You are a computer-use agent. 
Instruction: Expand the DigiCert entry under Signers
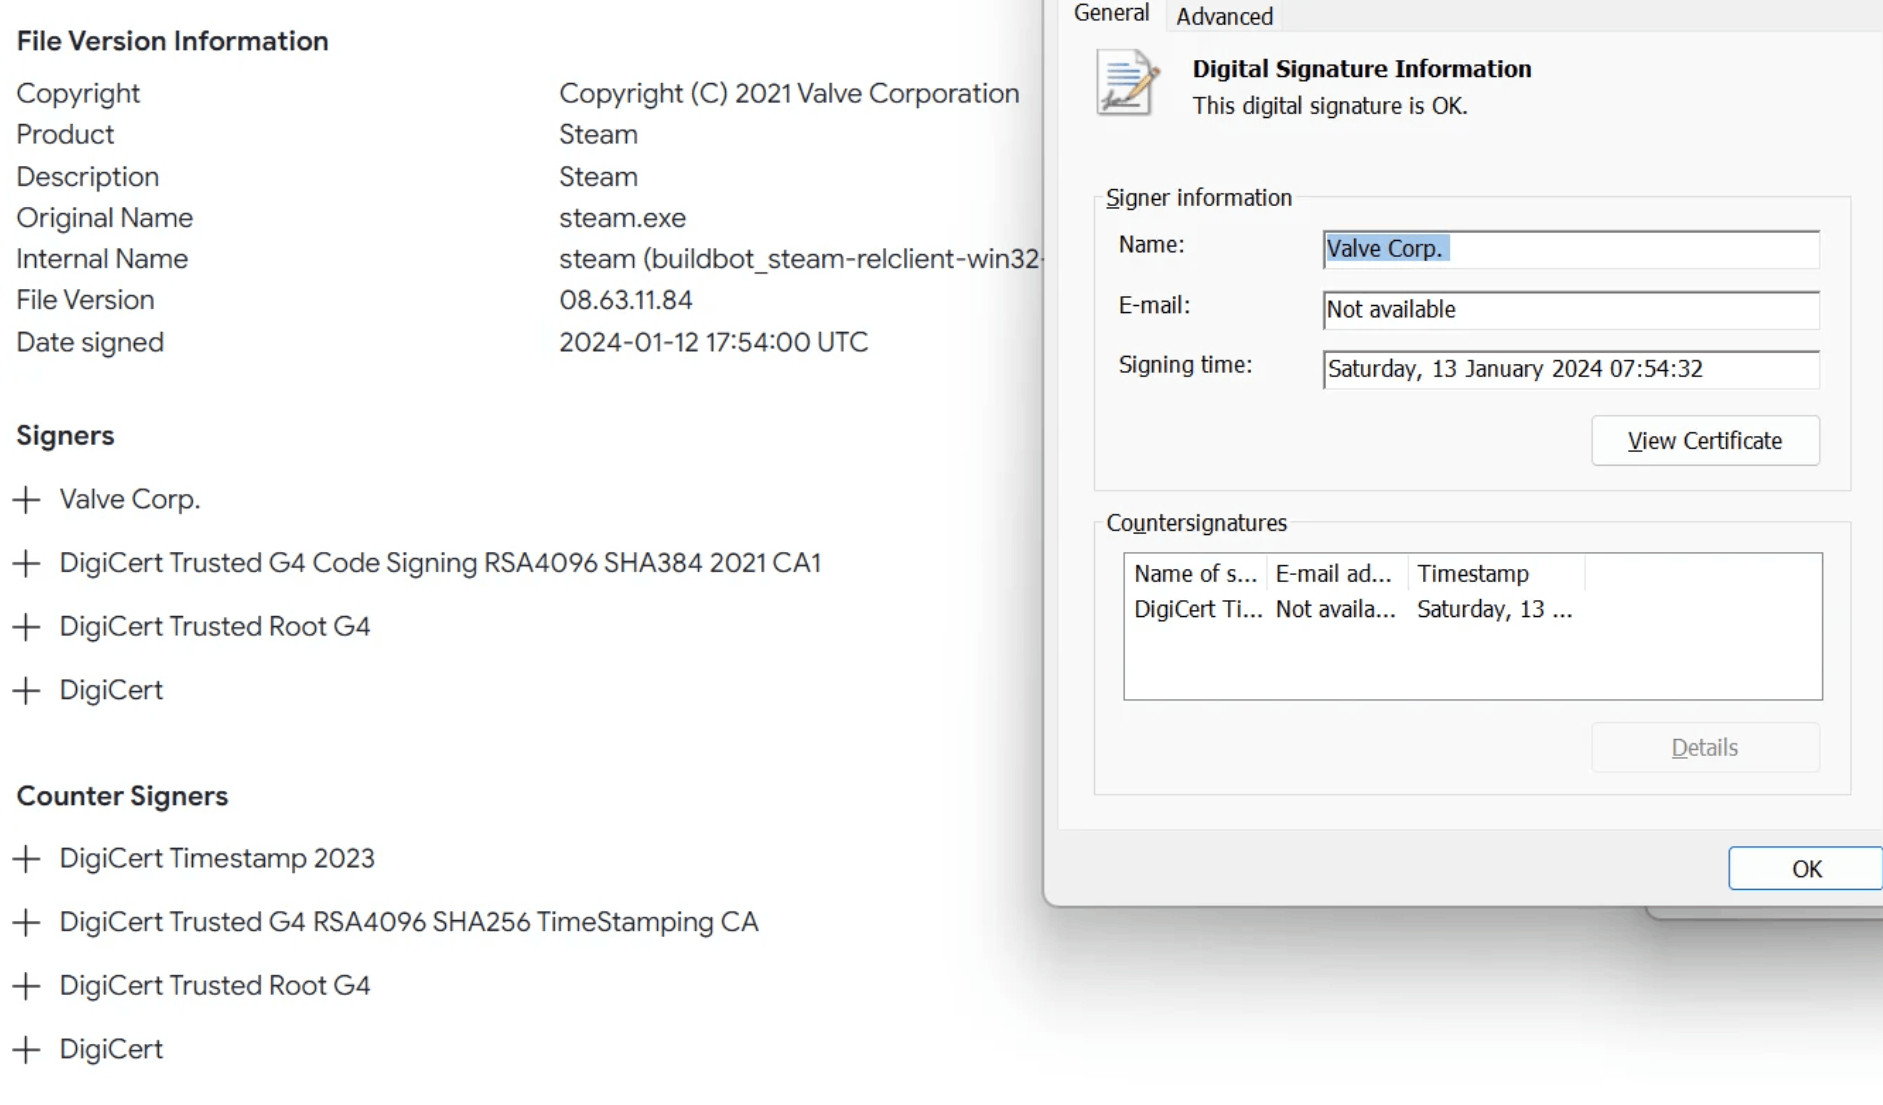(x=26, y=690)
